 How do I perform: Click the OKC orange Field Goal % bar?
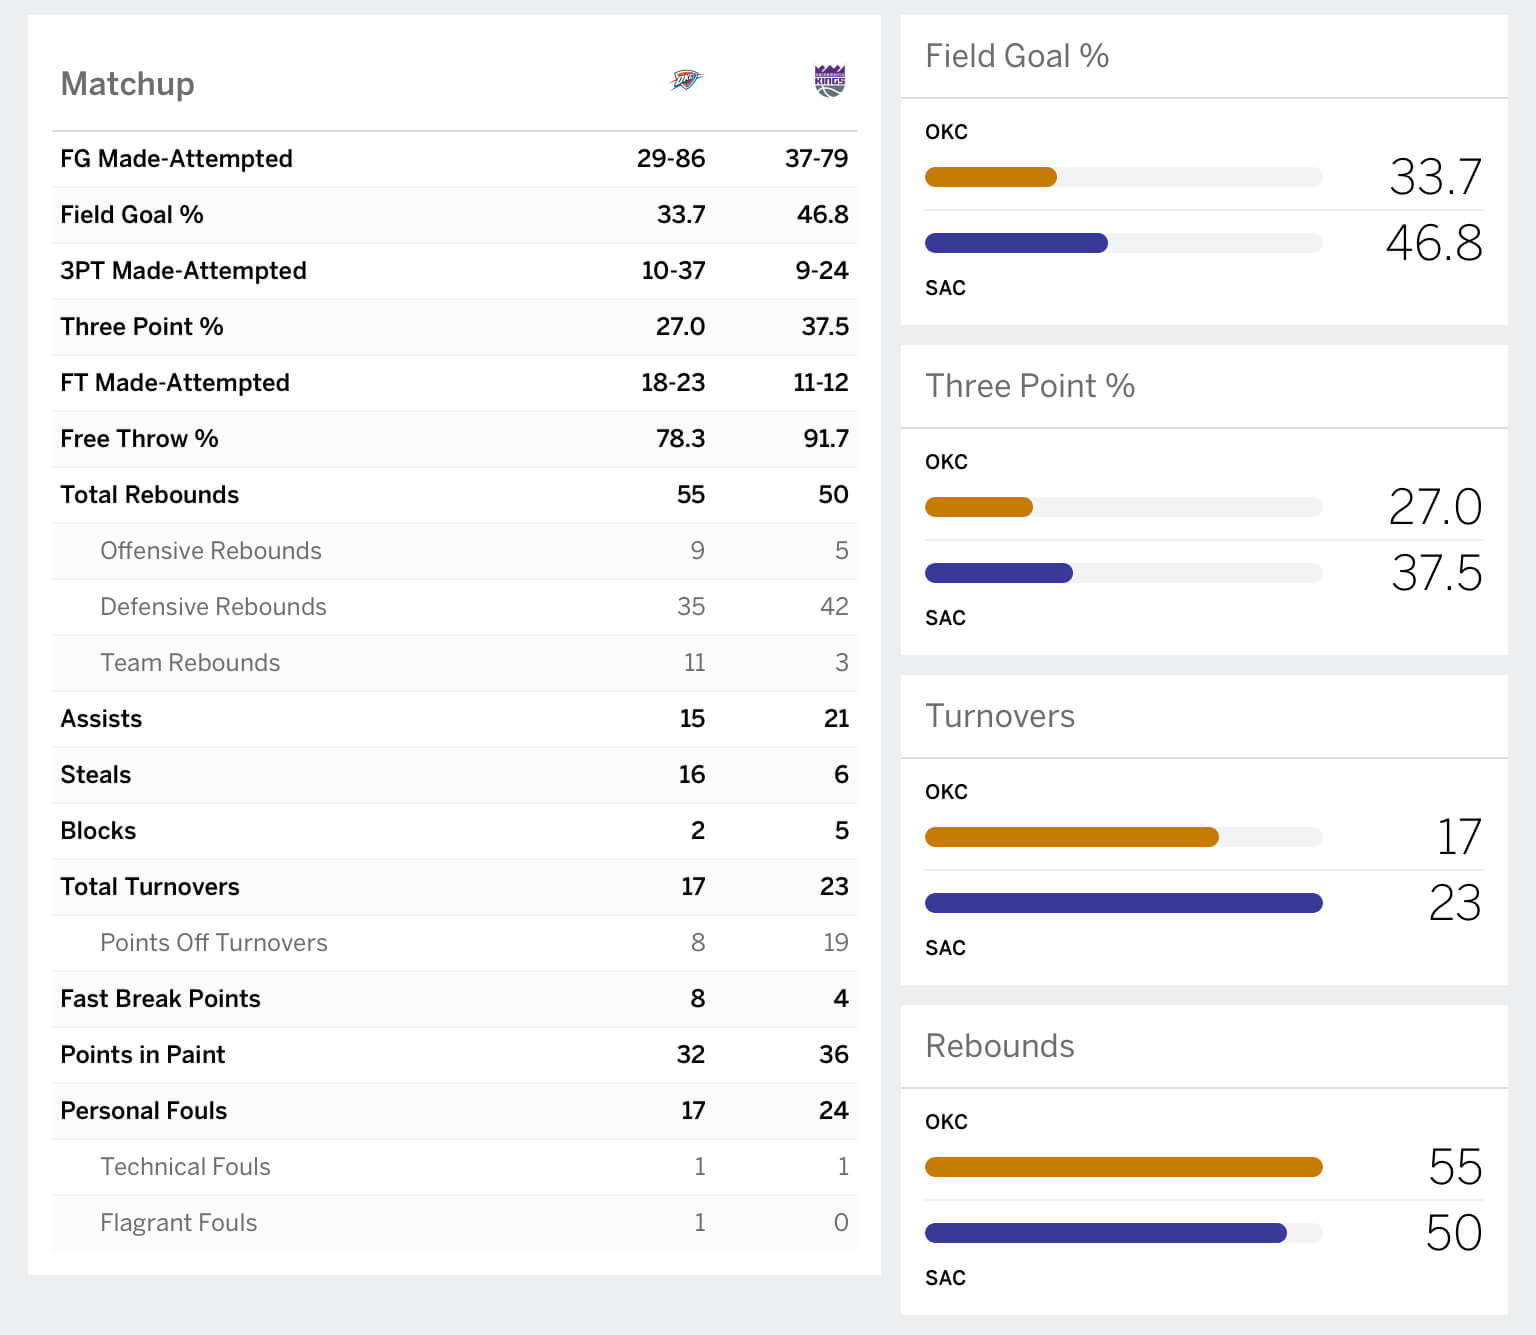click(990, 178)
